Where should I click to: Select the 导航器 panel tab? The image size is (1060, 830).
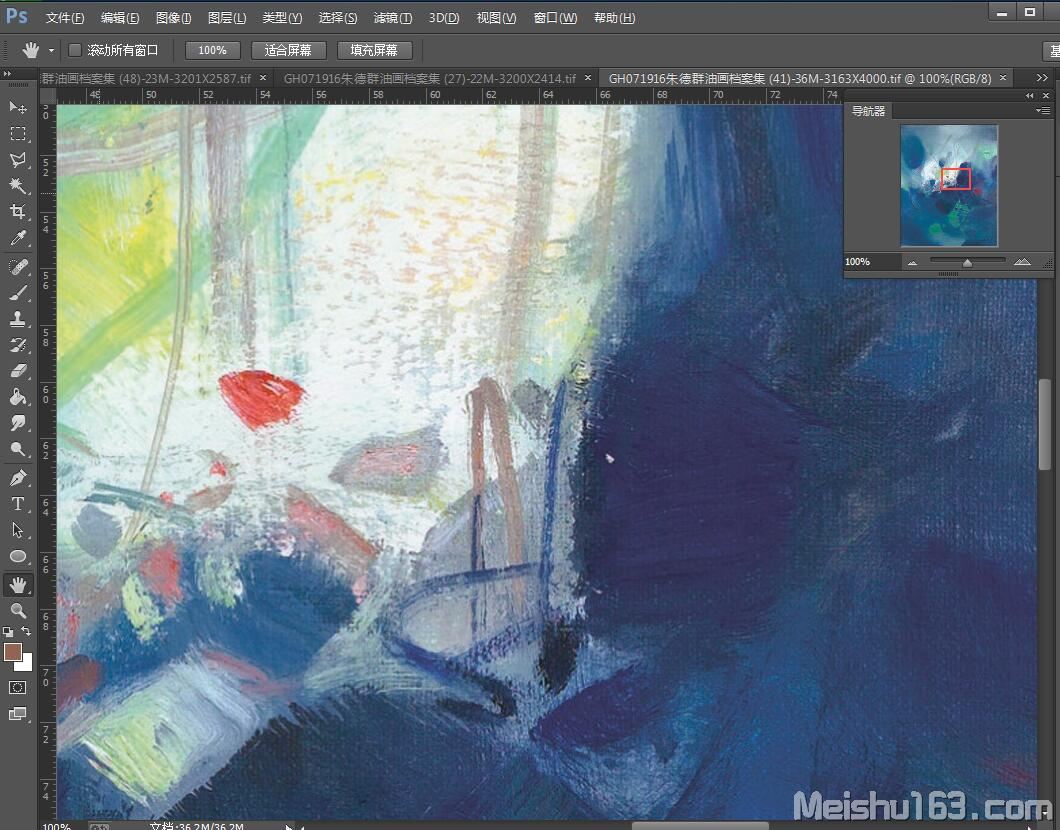pos(868,111)
